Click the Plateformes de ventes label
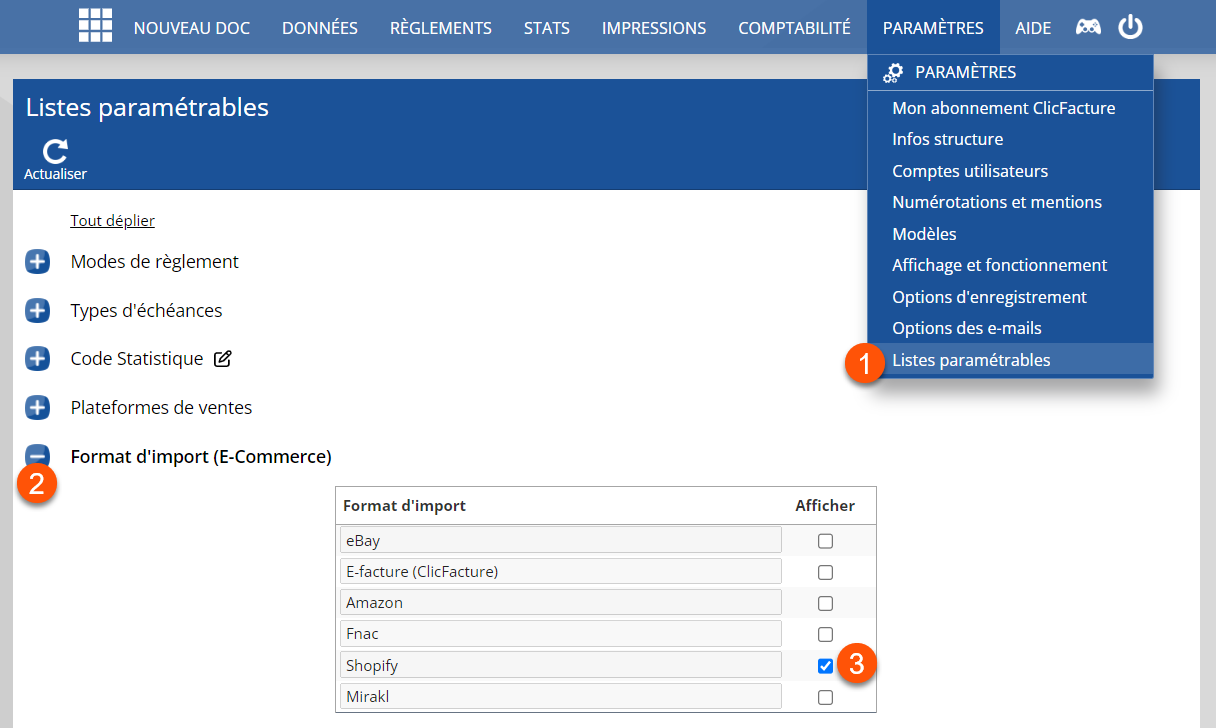 tap(161, 408)
